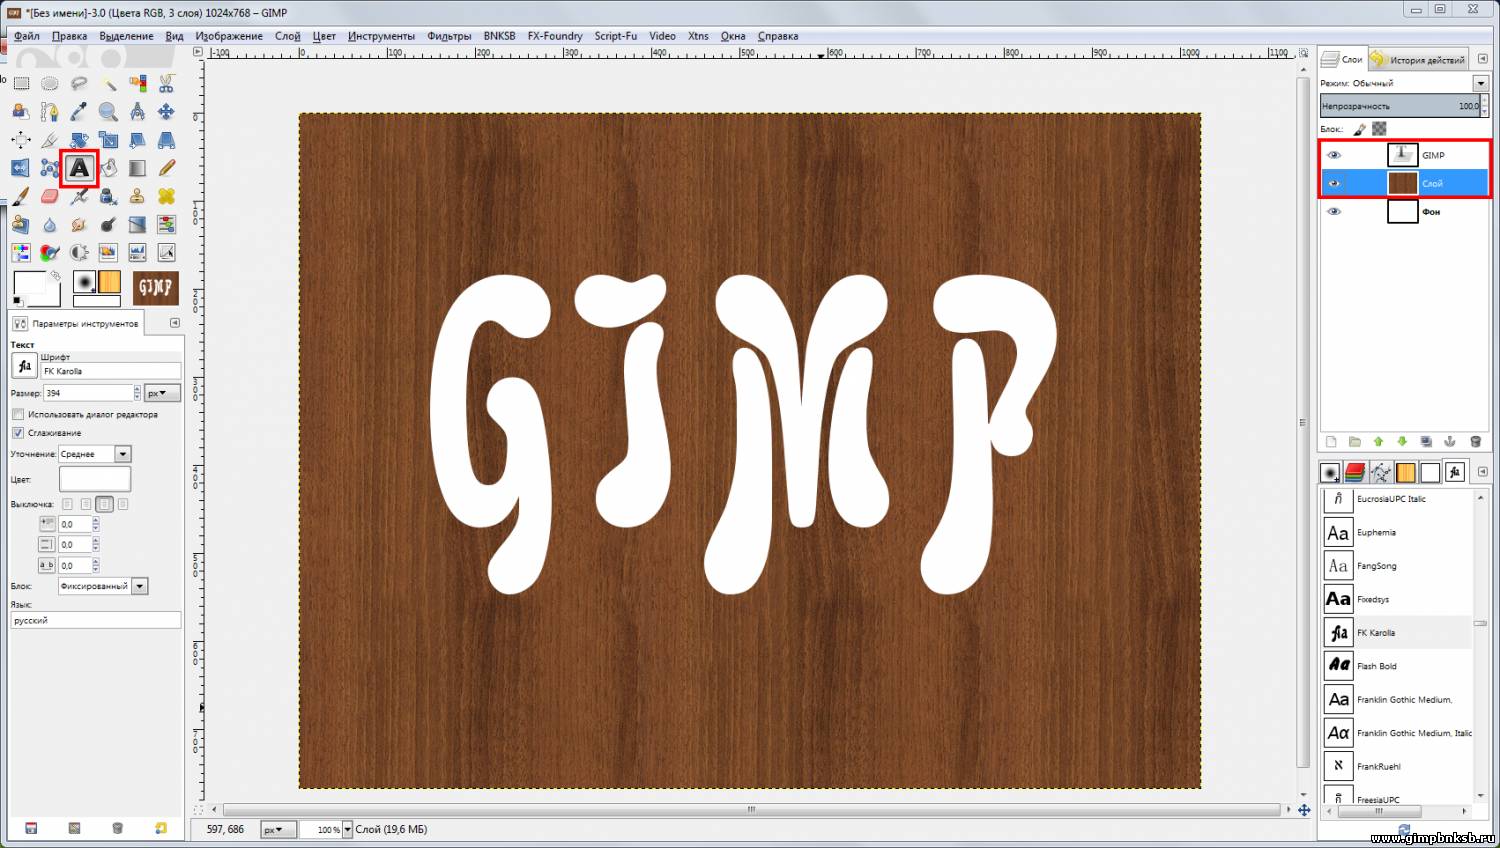The height and width of the screenshot is (848, 1500).
Task: Raise the selected layer with up arrow
Action: pos(1379,441)
